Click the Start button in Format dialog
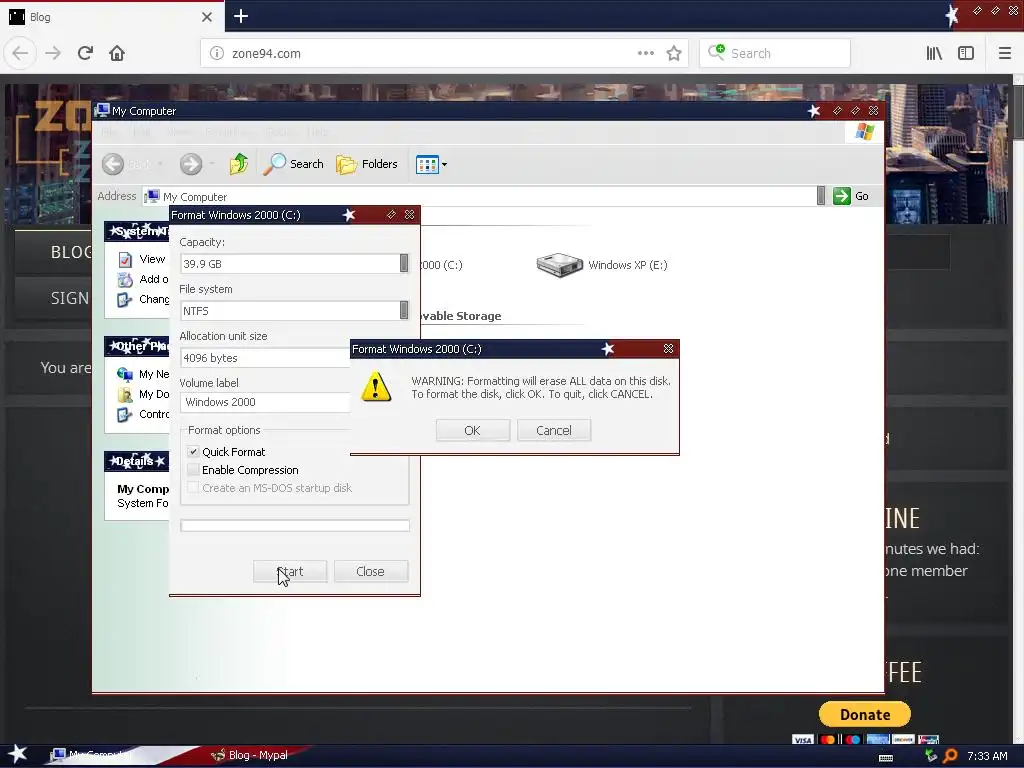Viewport: 1024px width, 768px height. click(x=290, y=571)
